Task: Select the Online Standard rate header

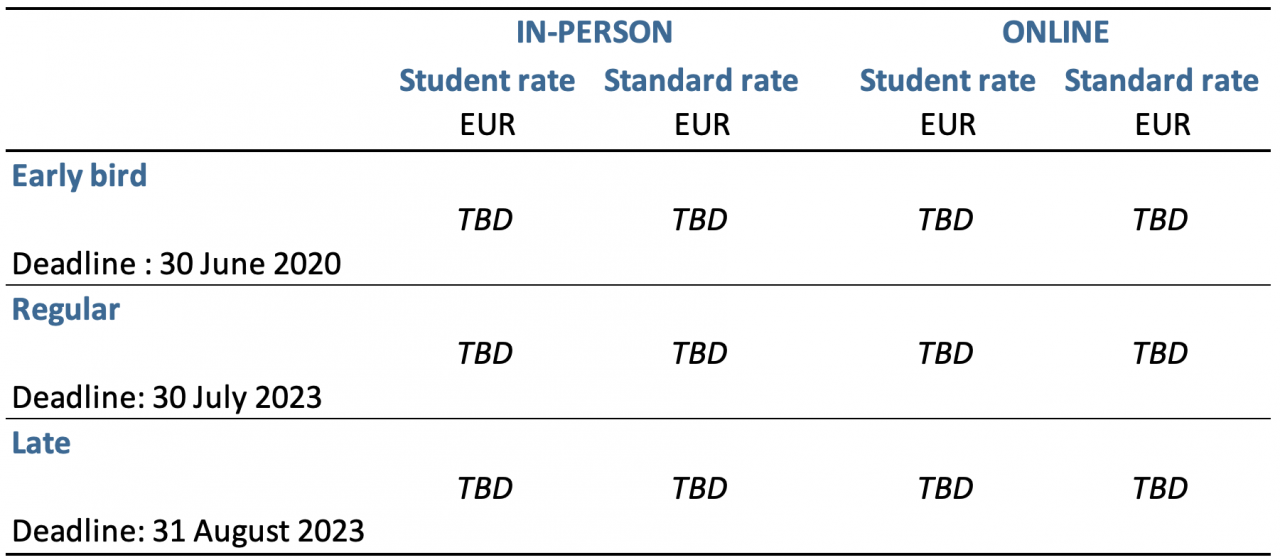Action: [x=1161, y=80]
